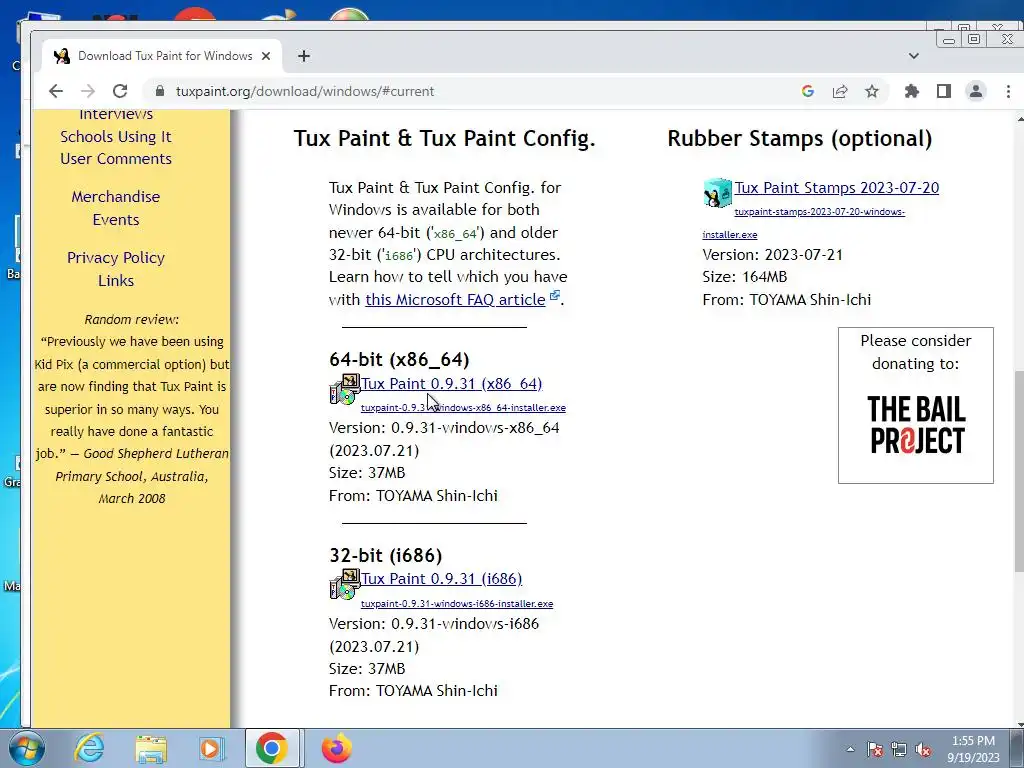The image size is (1024, 768).
Task: Select the Download Tux Paint for Windows tab
Action: pos(162,56)
